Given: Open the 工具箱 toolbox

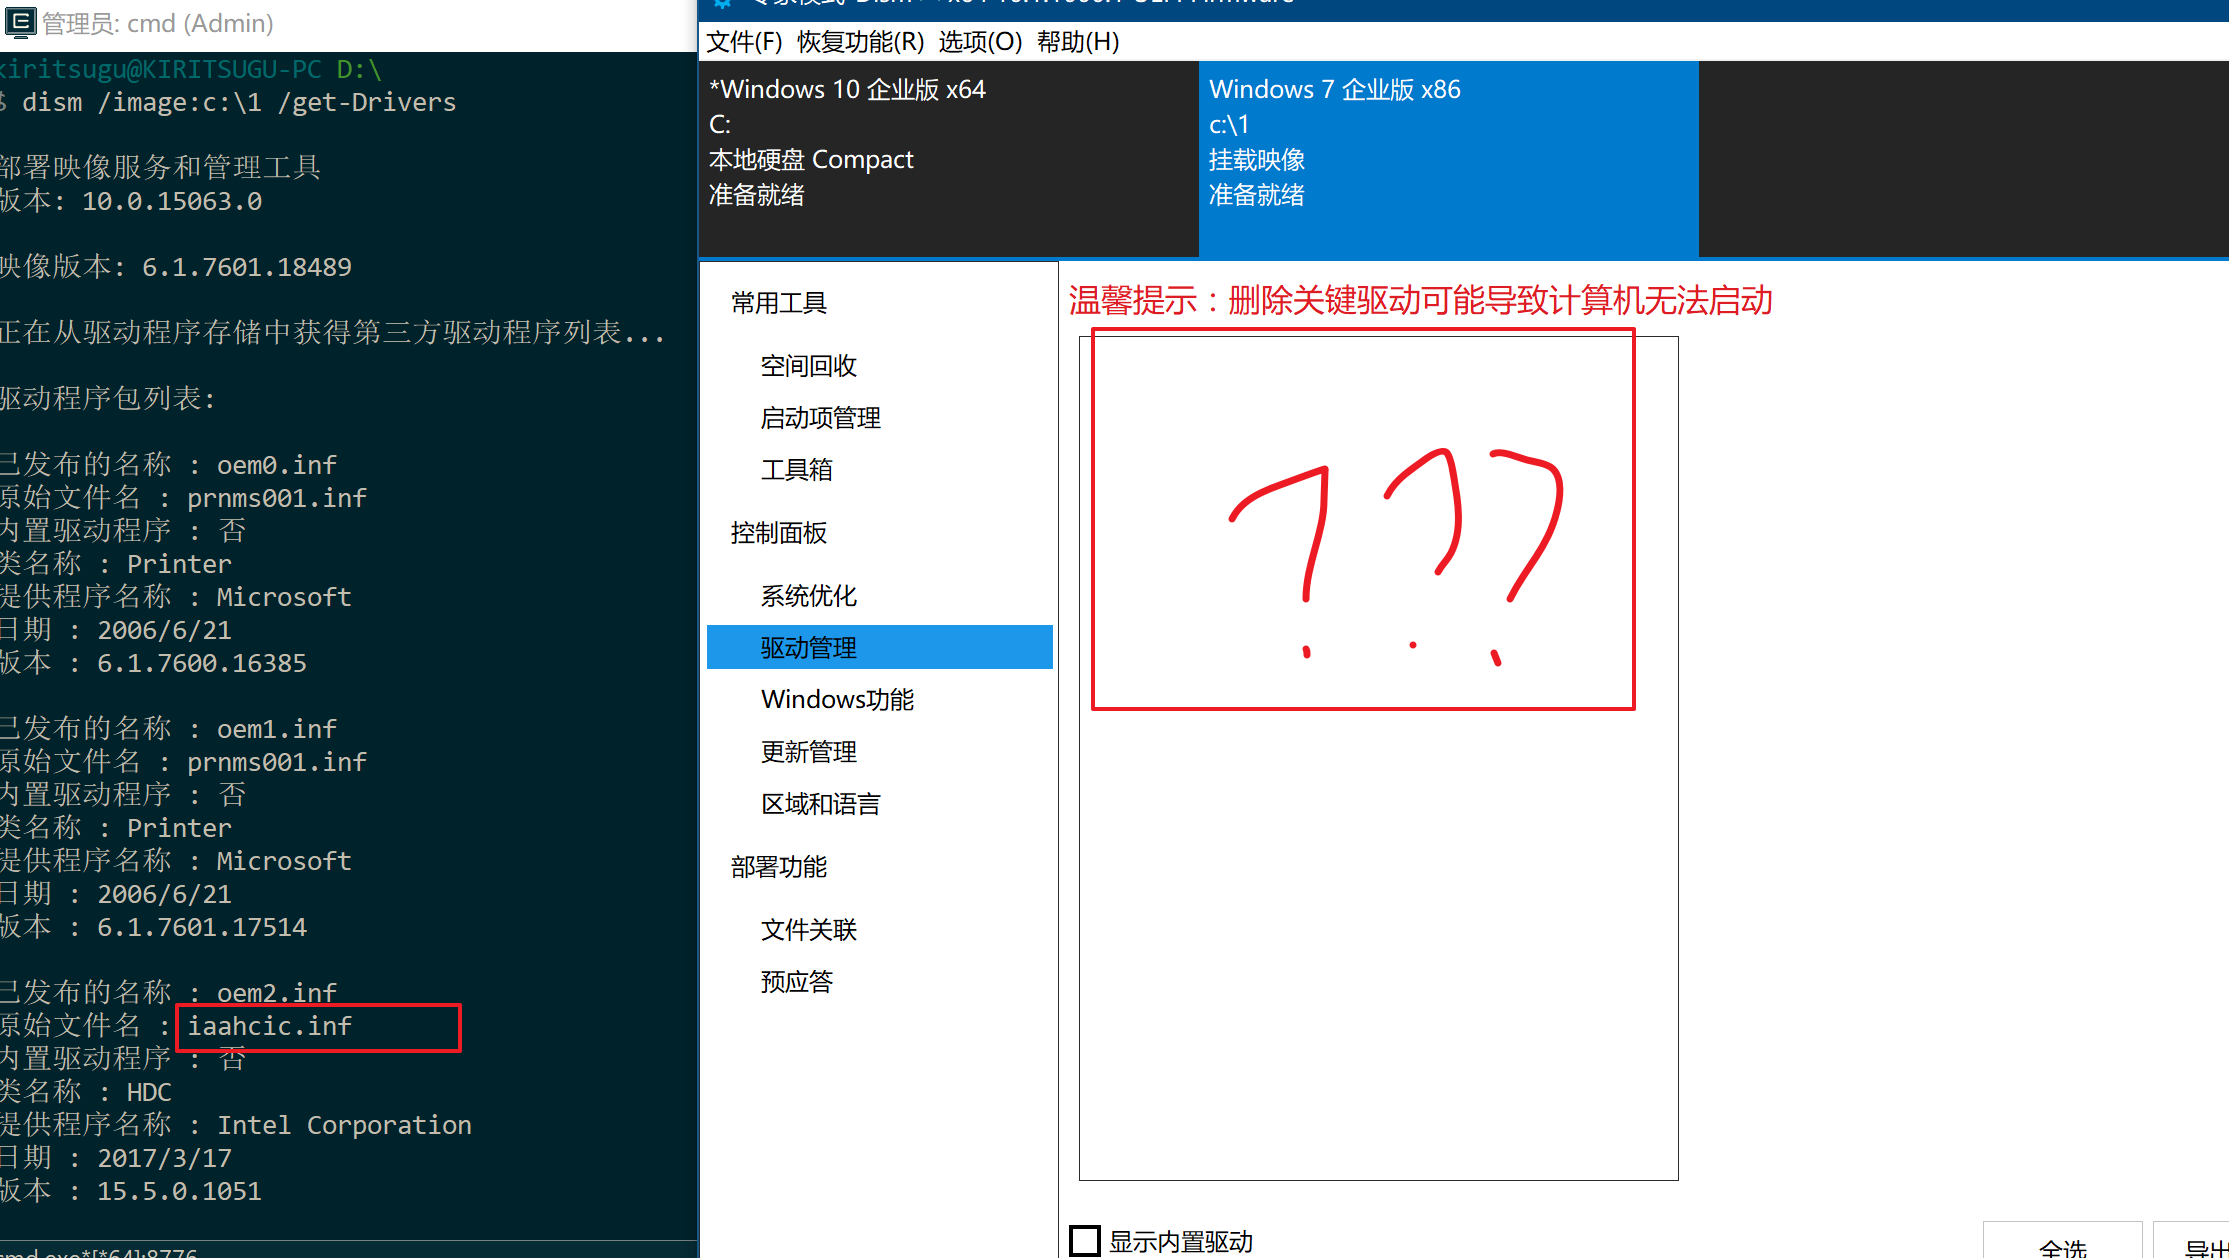Looking at the screenshot, I should point(796,470).
